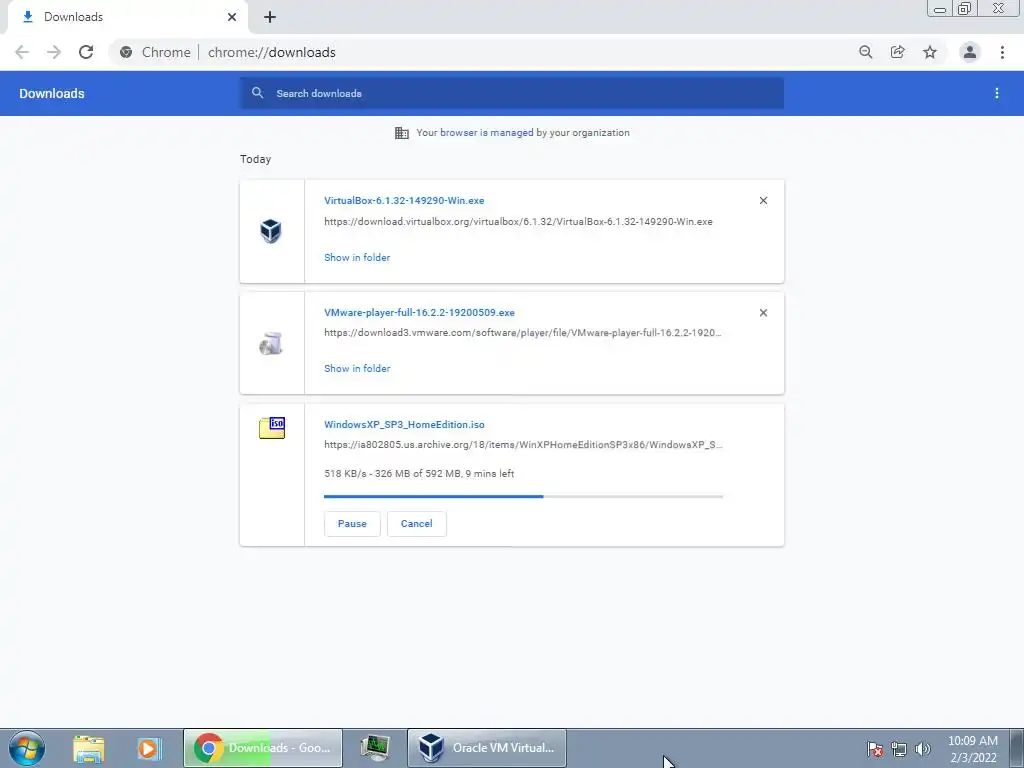Open Windows Explorer from taskbar

[88, 748]
